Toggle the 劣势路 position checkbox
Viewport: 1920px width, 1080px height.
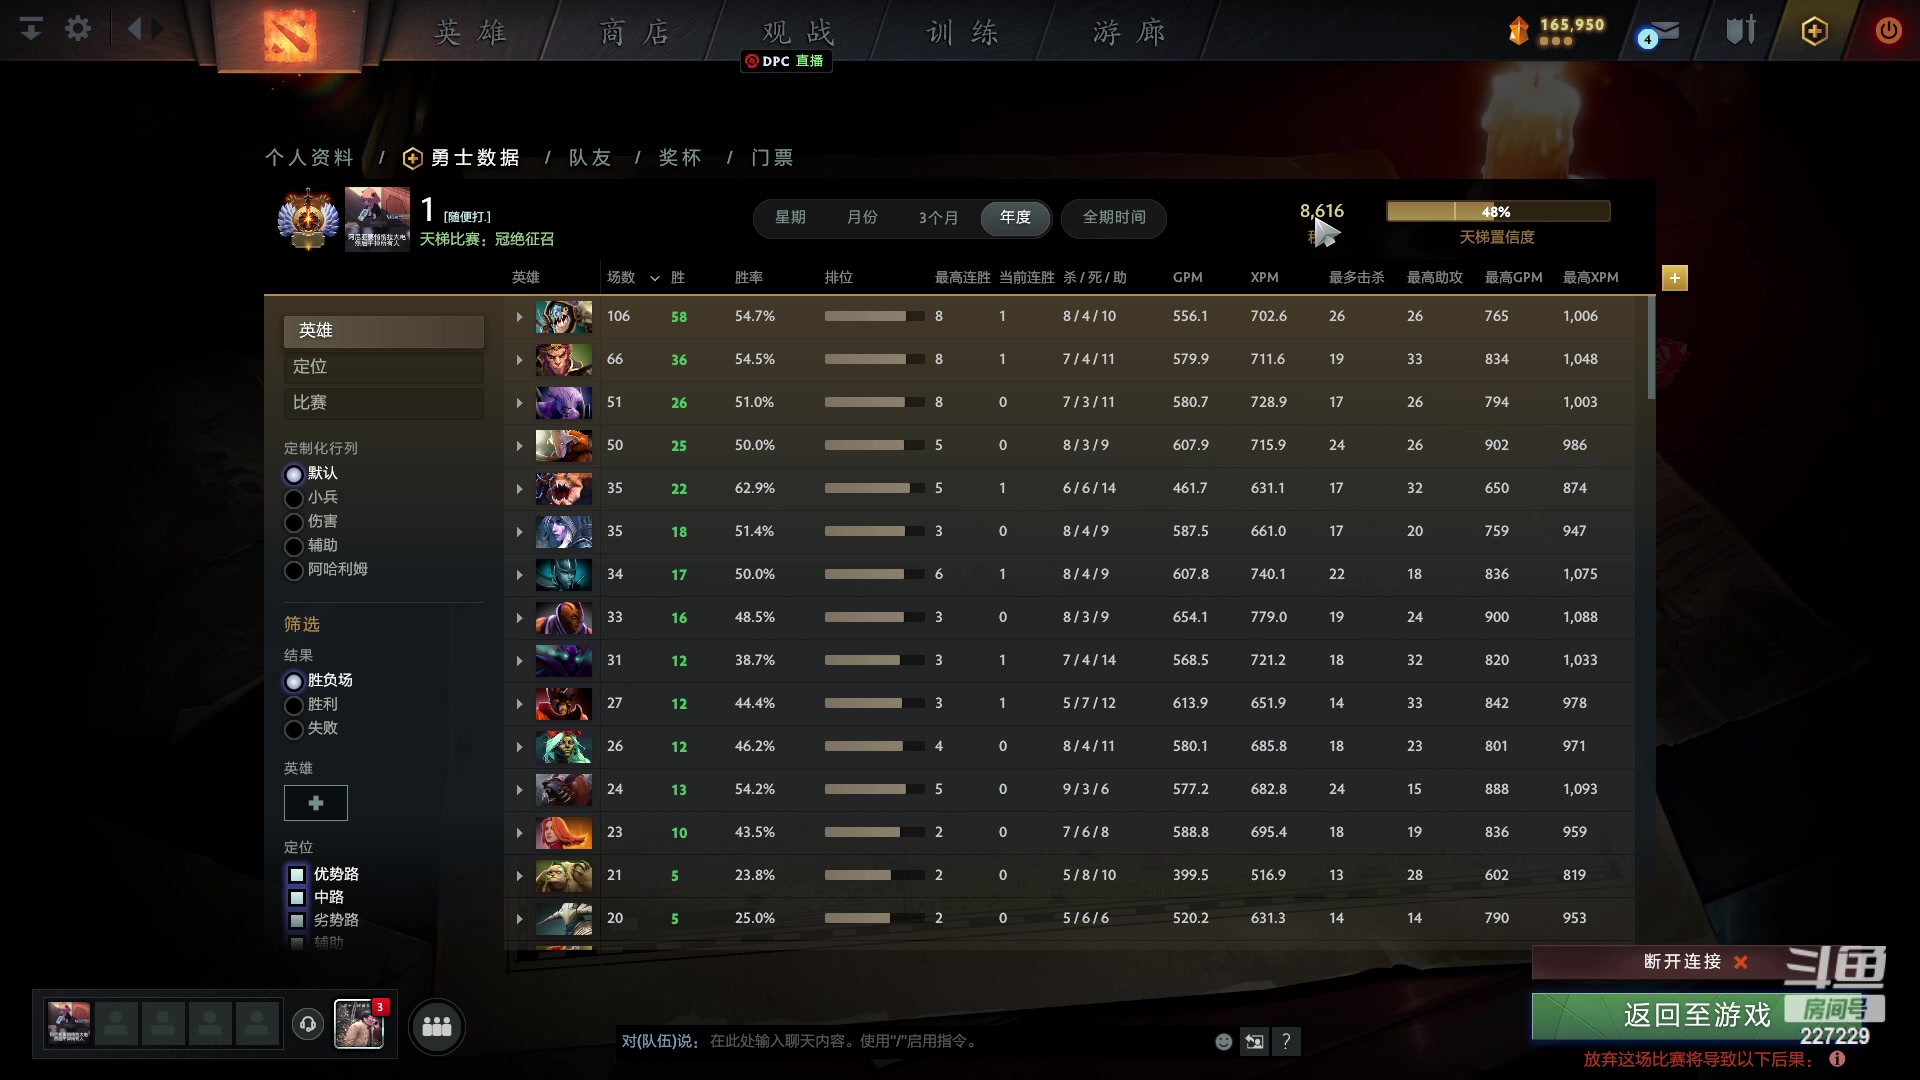[297, 921]
